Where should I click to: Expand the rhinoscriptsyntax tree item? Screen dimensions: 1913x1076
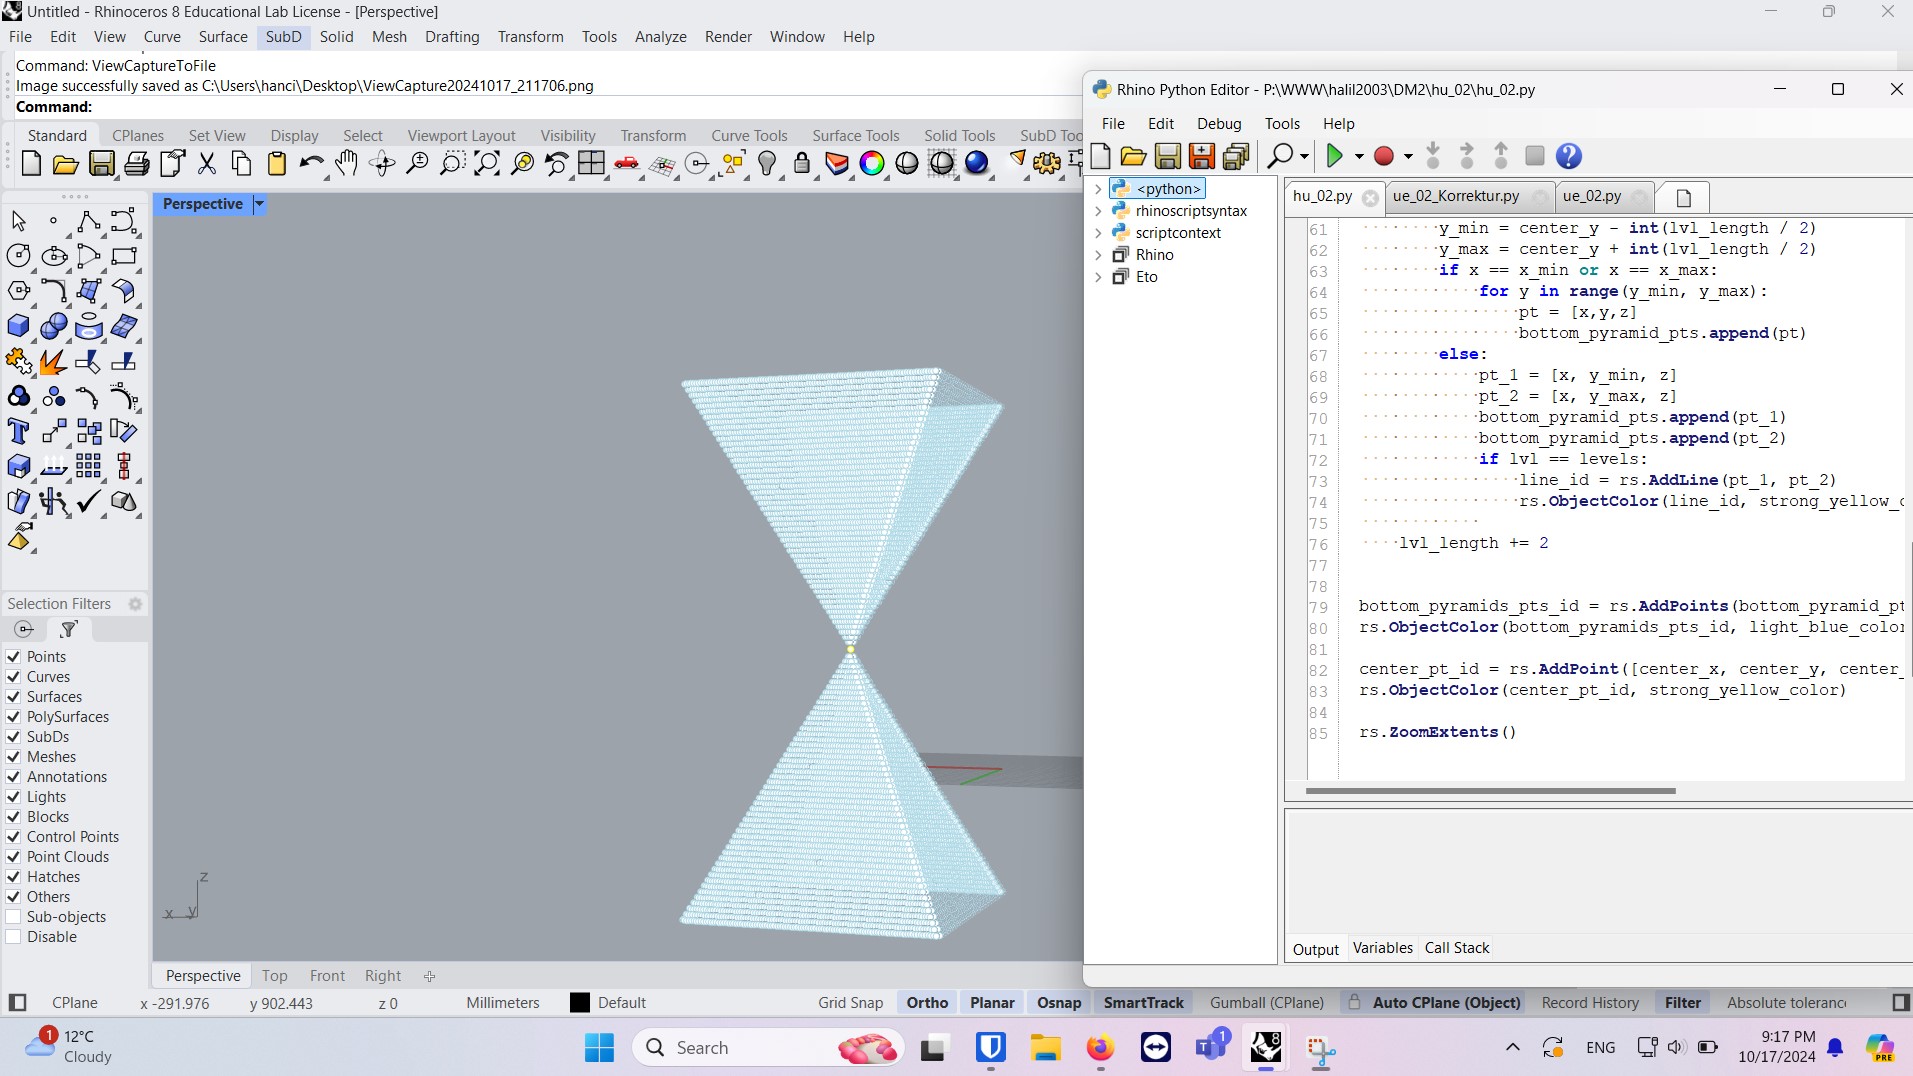(1100, 211)
